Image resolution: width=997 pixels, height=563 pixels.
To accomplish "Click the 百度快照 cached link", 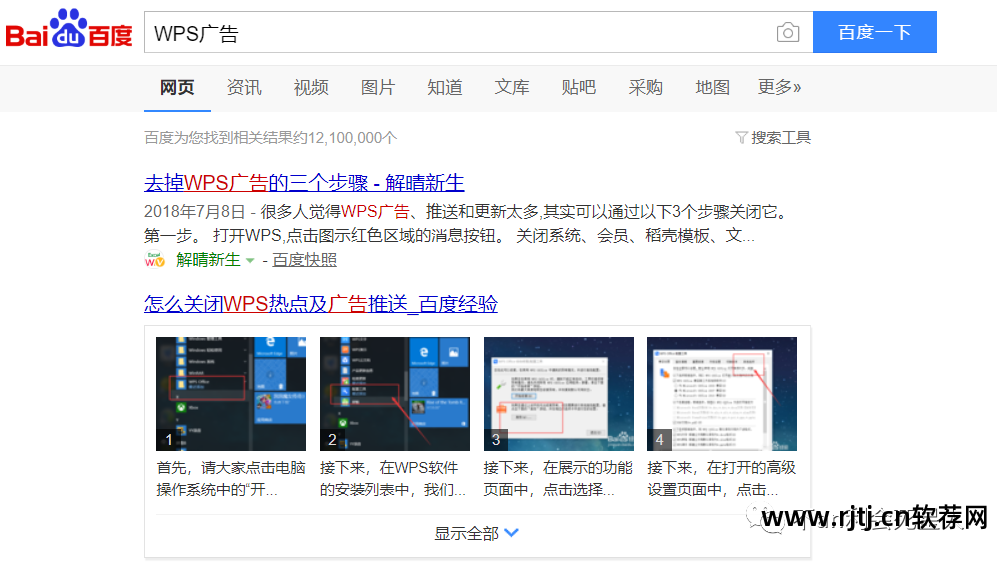I will click(x=305, y=260).
